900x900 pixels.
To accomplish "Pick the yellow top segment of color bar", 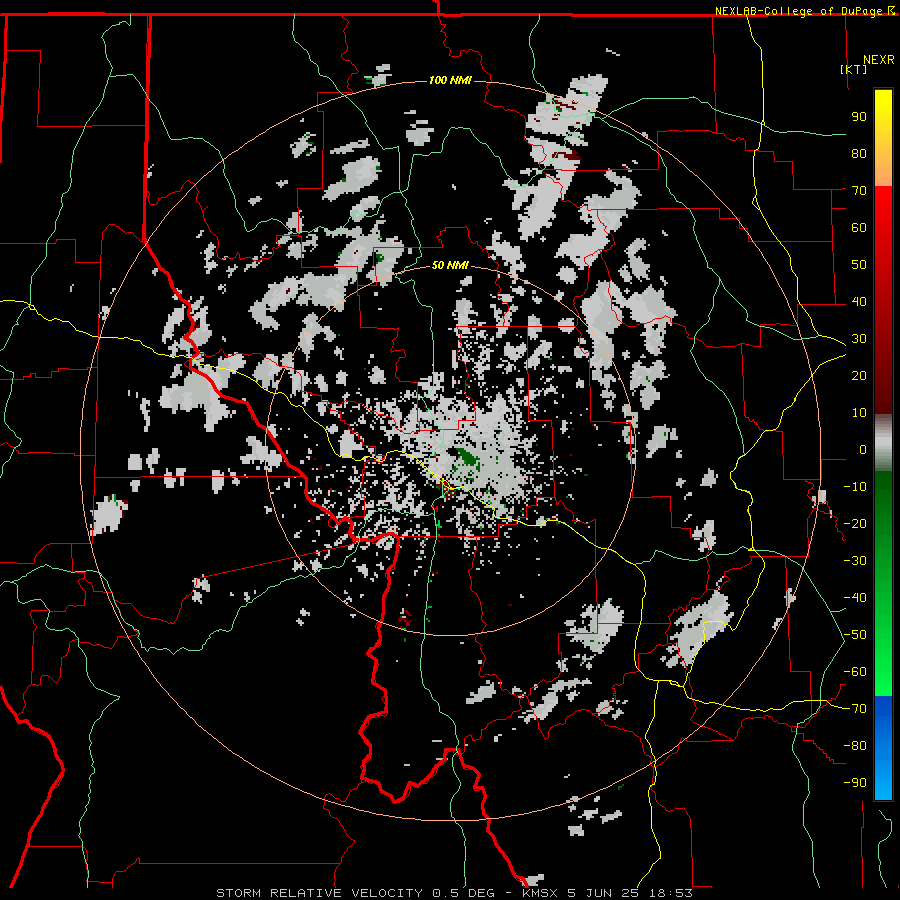I will [883, 138].
